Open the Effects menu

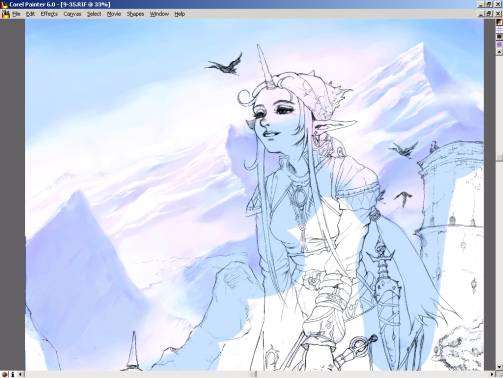click(49, 14)
